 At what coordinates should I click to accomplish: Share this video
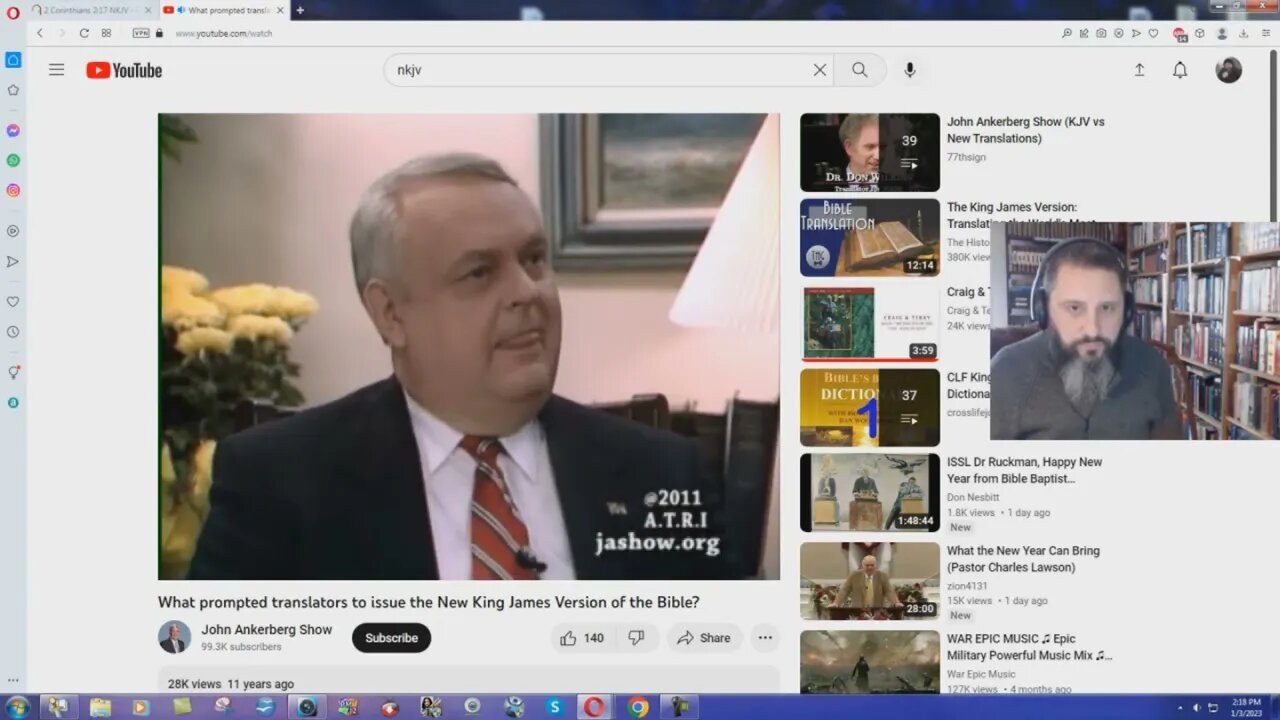[705, 638]
